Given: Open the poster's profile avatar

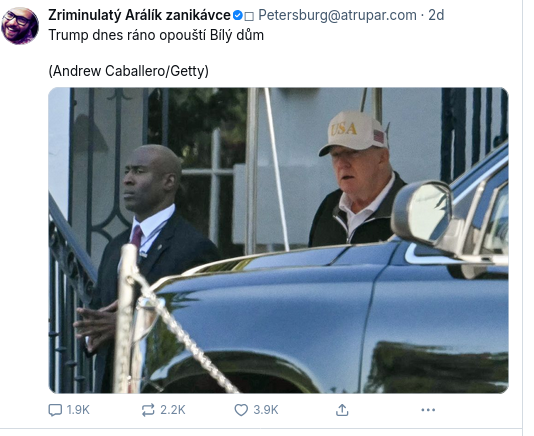Looking at the screenshot, I should 20,26.
